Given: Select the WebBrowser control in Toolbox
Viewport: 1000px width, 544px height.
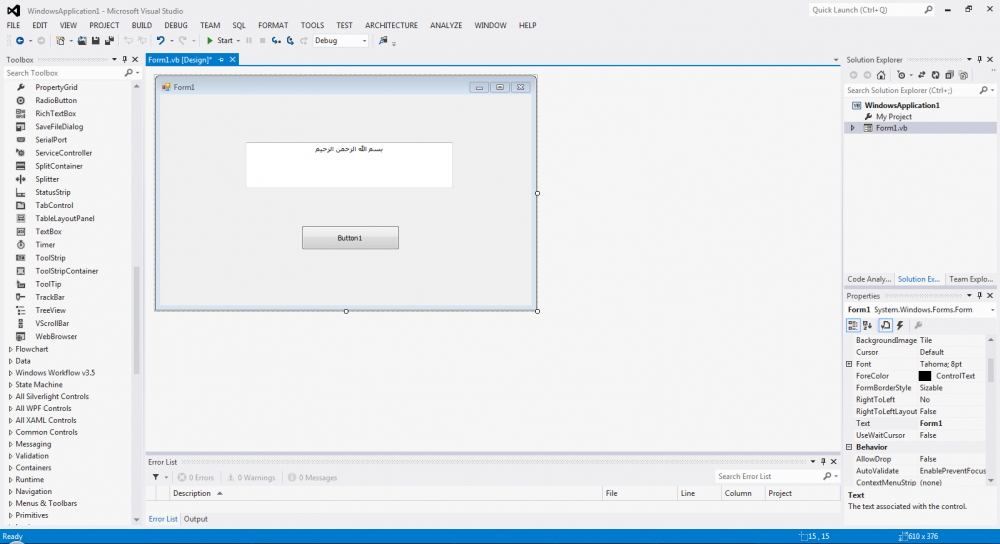Looking at the screenshot, I should tap(56, 337).
